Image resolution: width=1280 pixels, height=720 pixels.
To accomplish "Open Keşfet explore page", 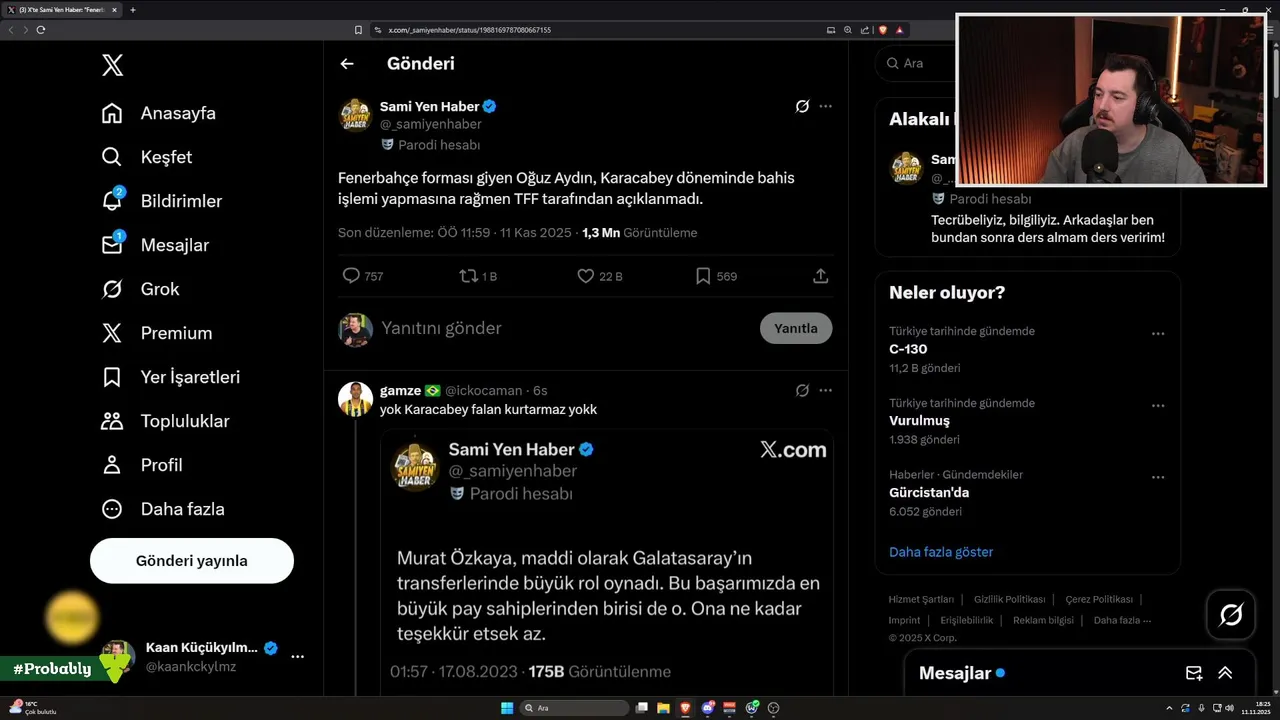I will click(148, 157).
